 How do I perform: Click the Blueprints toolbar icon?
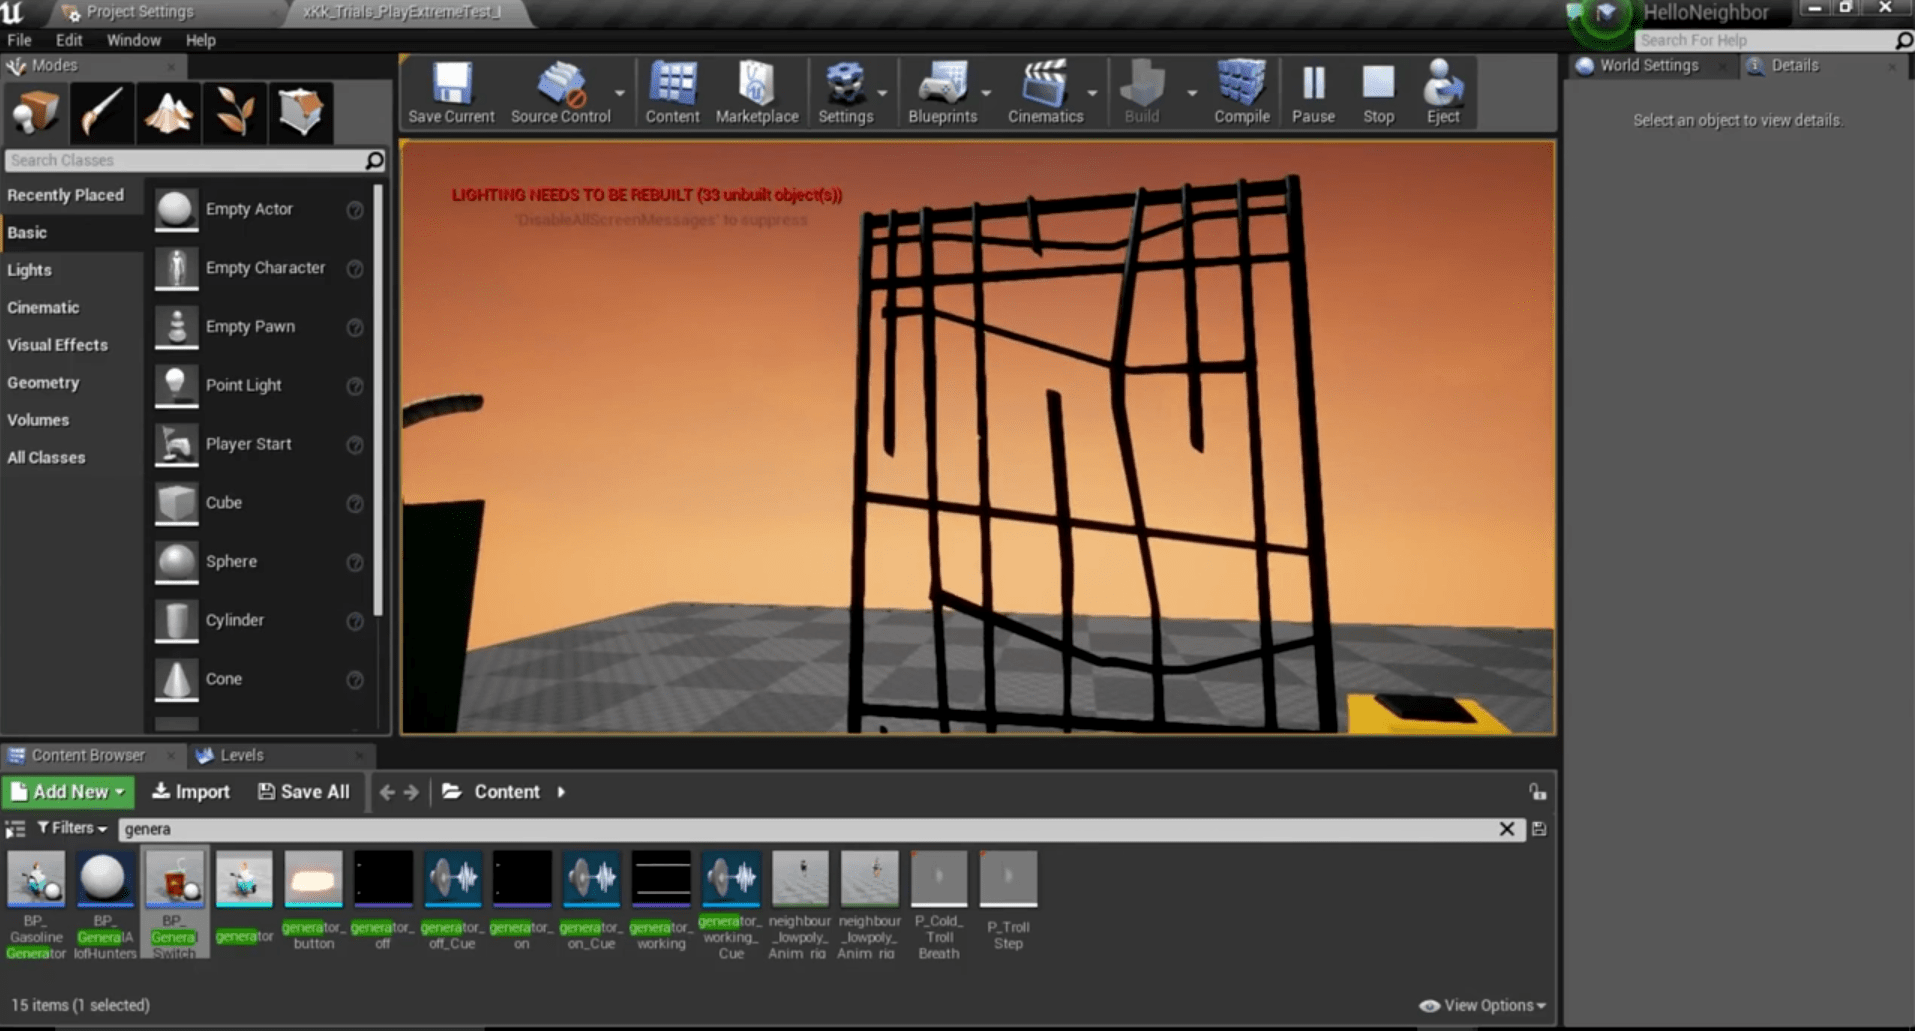(x=942, y=92)
